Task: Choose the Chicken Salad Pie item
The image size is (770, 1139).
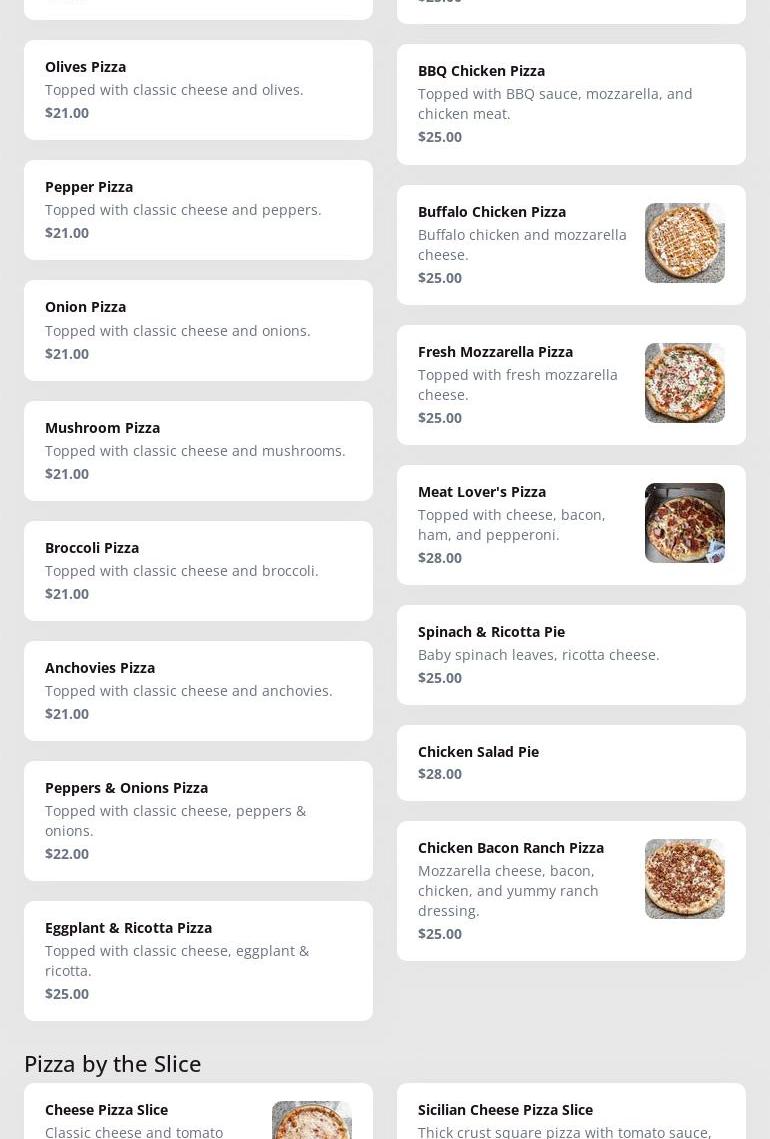Action: (x=571, y=763)
